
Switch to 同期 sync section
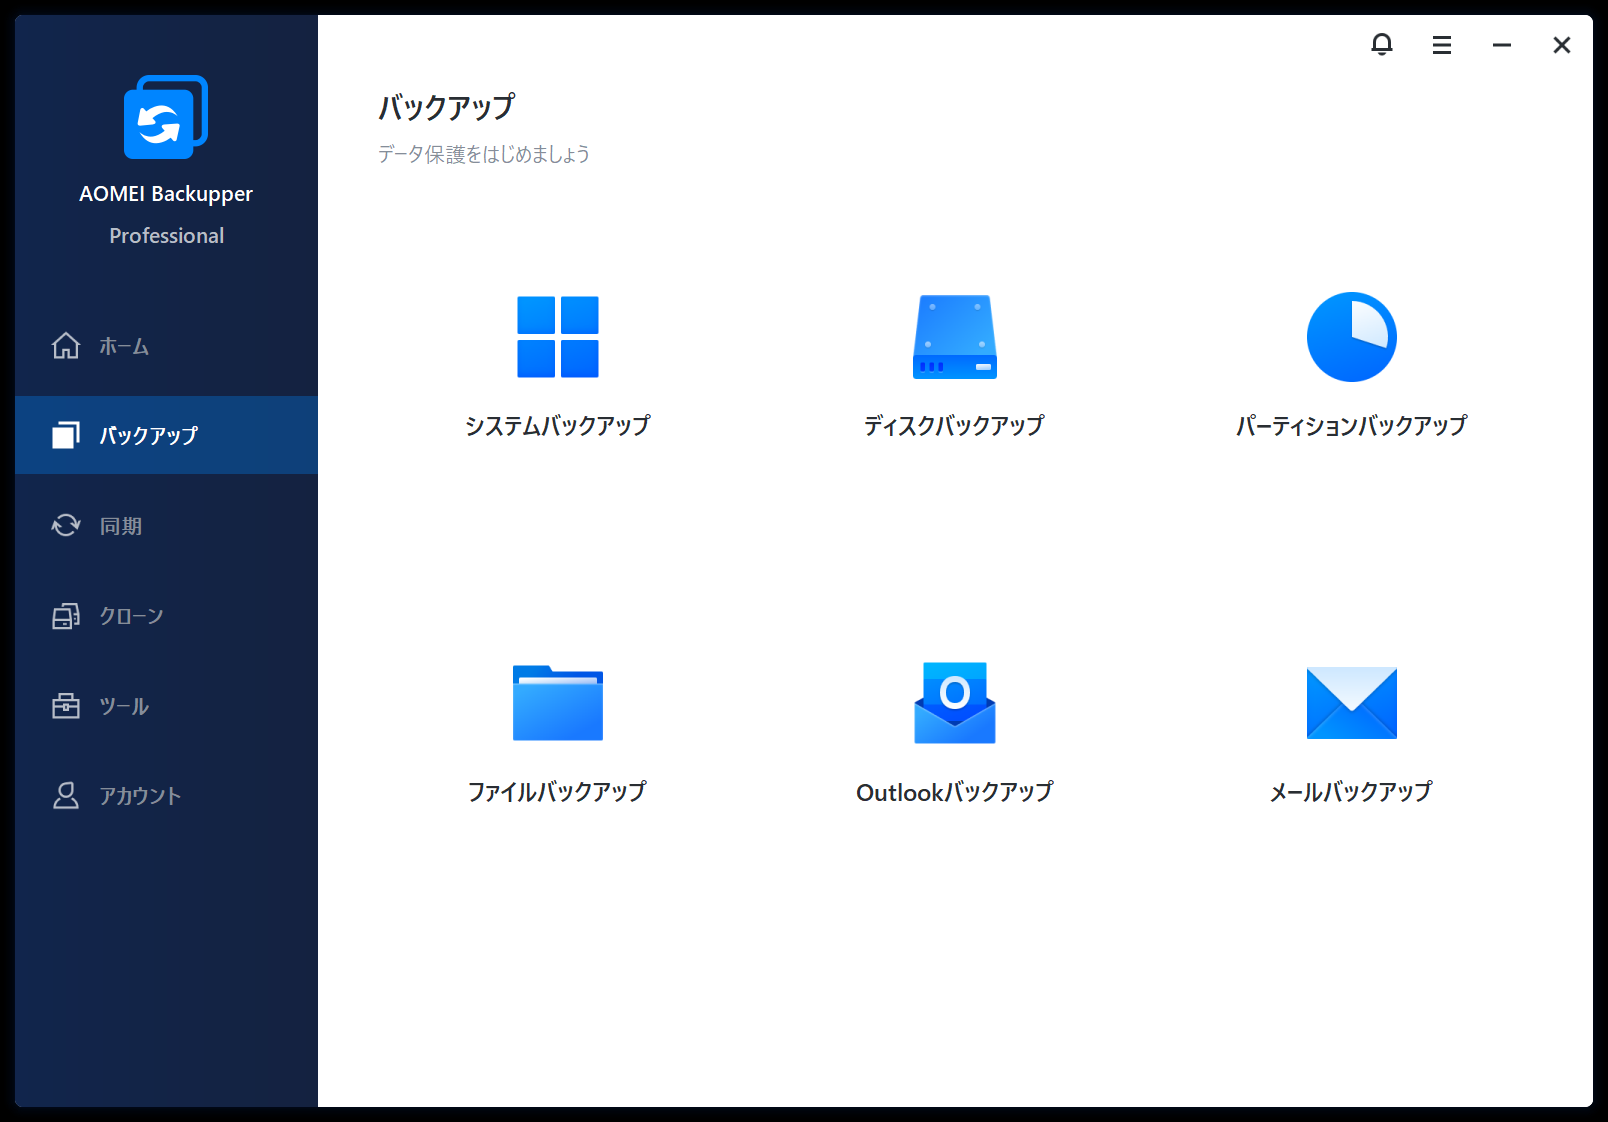pyautogui.click(x=120, y=526)
